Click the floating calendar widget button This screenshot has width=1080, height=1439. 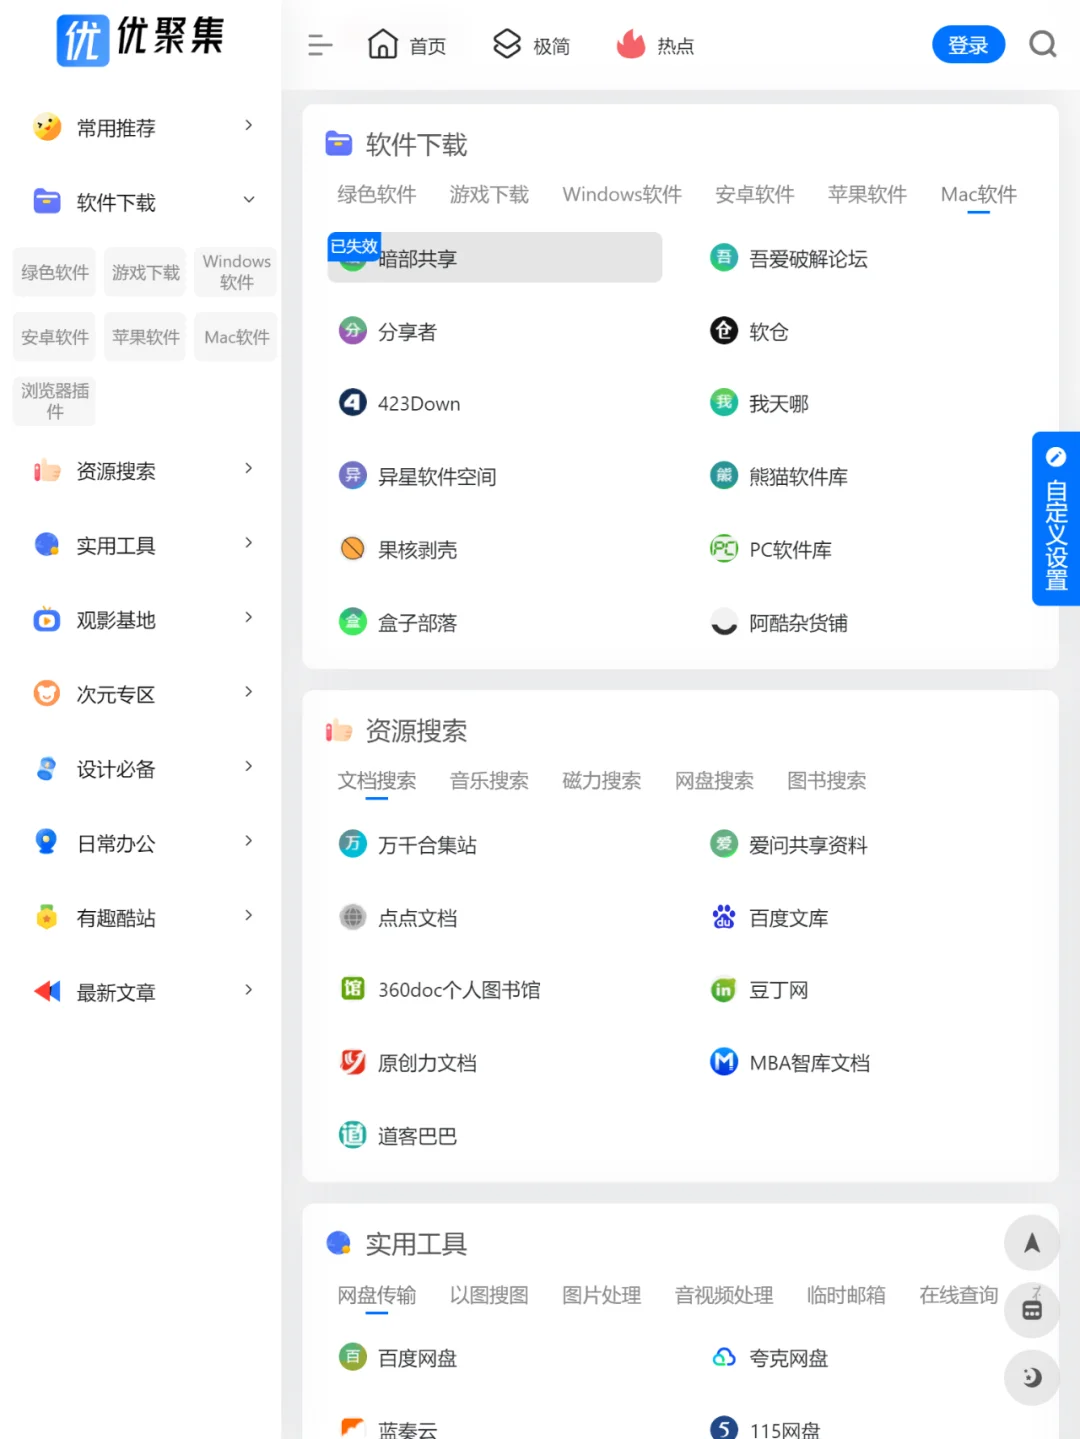(1032, 1310)
